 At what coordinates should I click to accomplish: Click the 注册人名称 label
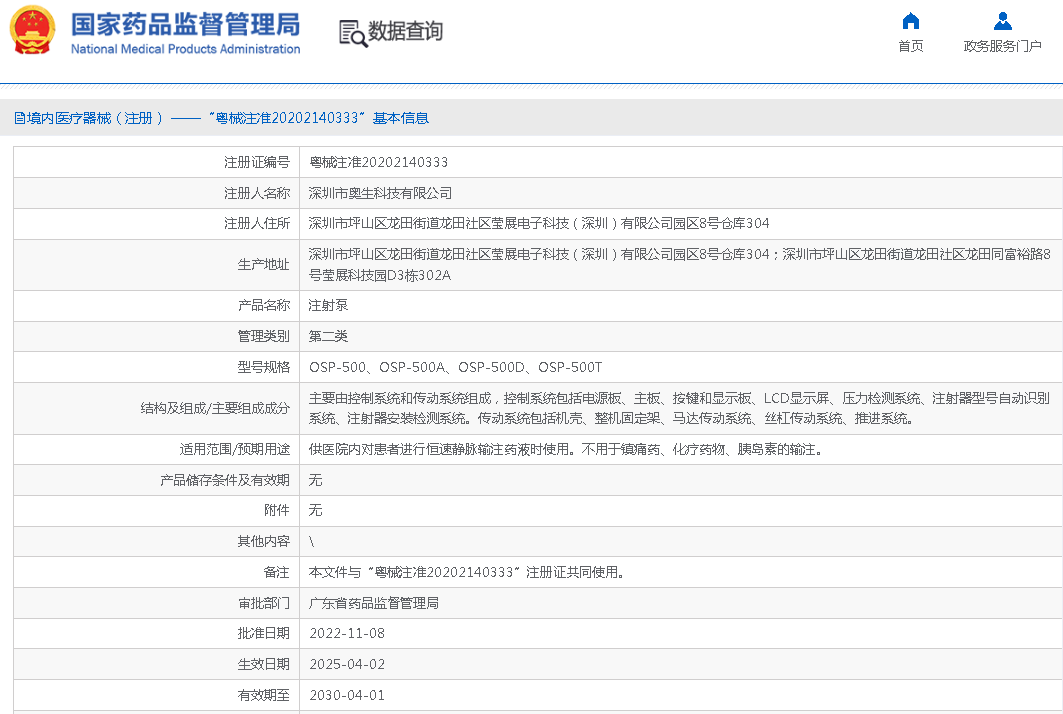pyautogui.click(x=257, y=193)
